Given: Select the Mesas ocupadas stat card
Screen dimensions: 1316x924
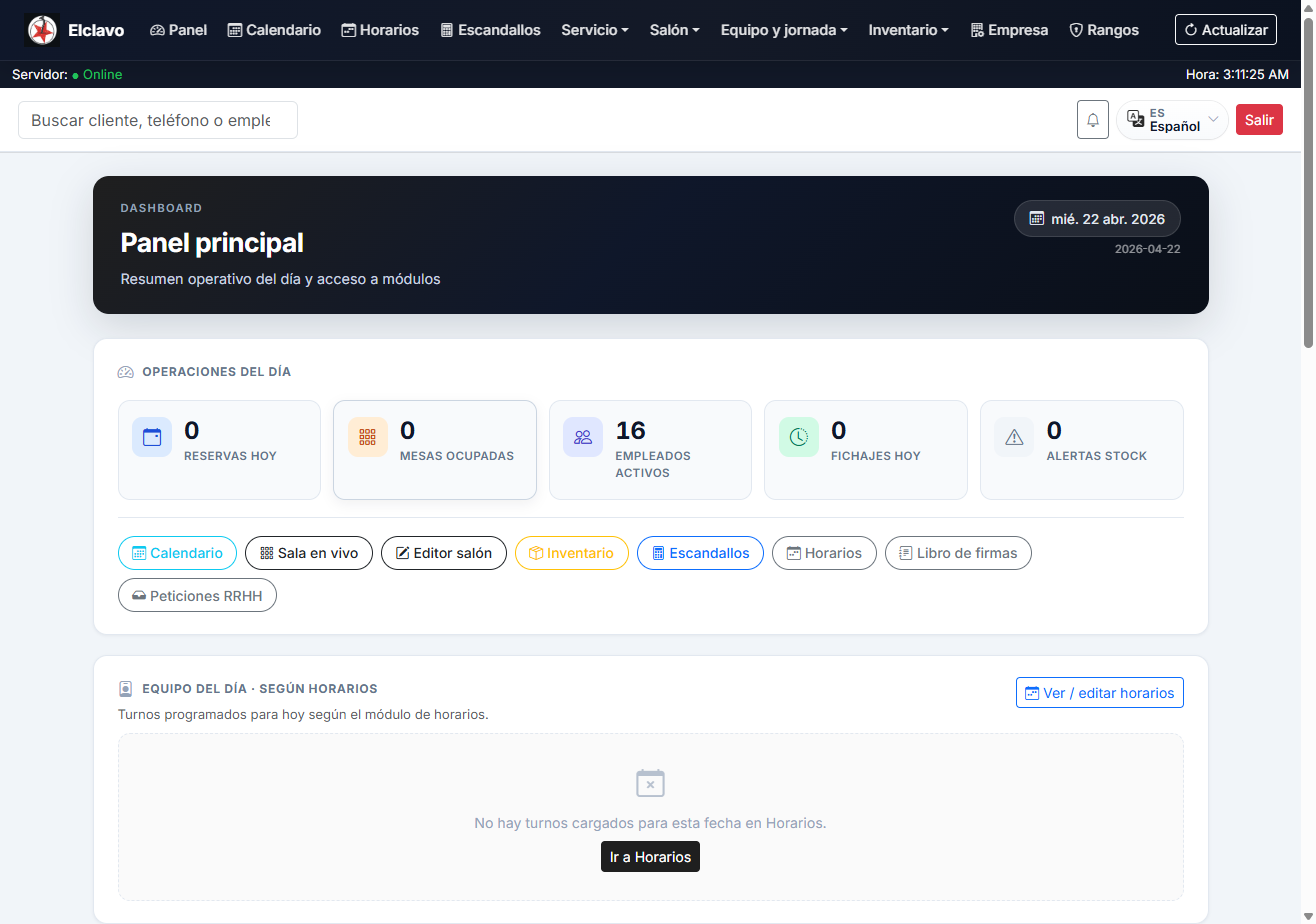Looking at the screenshot, I should 435,450.
